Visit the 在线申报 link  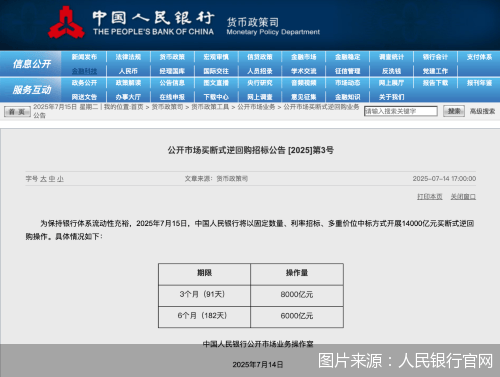pos(172,97)
